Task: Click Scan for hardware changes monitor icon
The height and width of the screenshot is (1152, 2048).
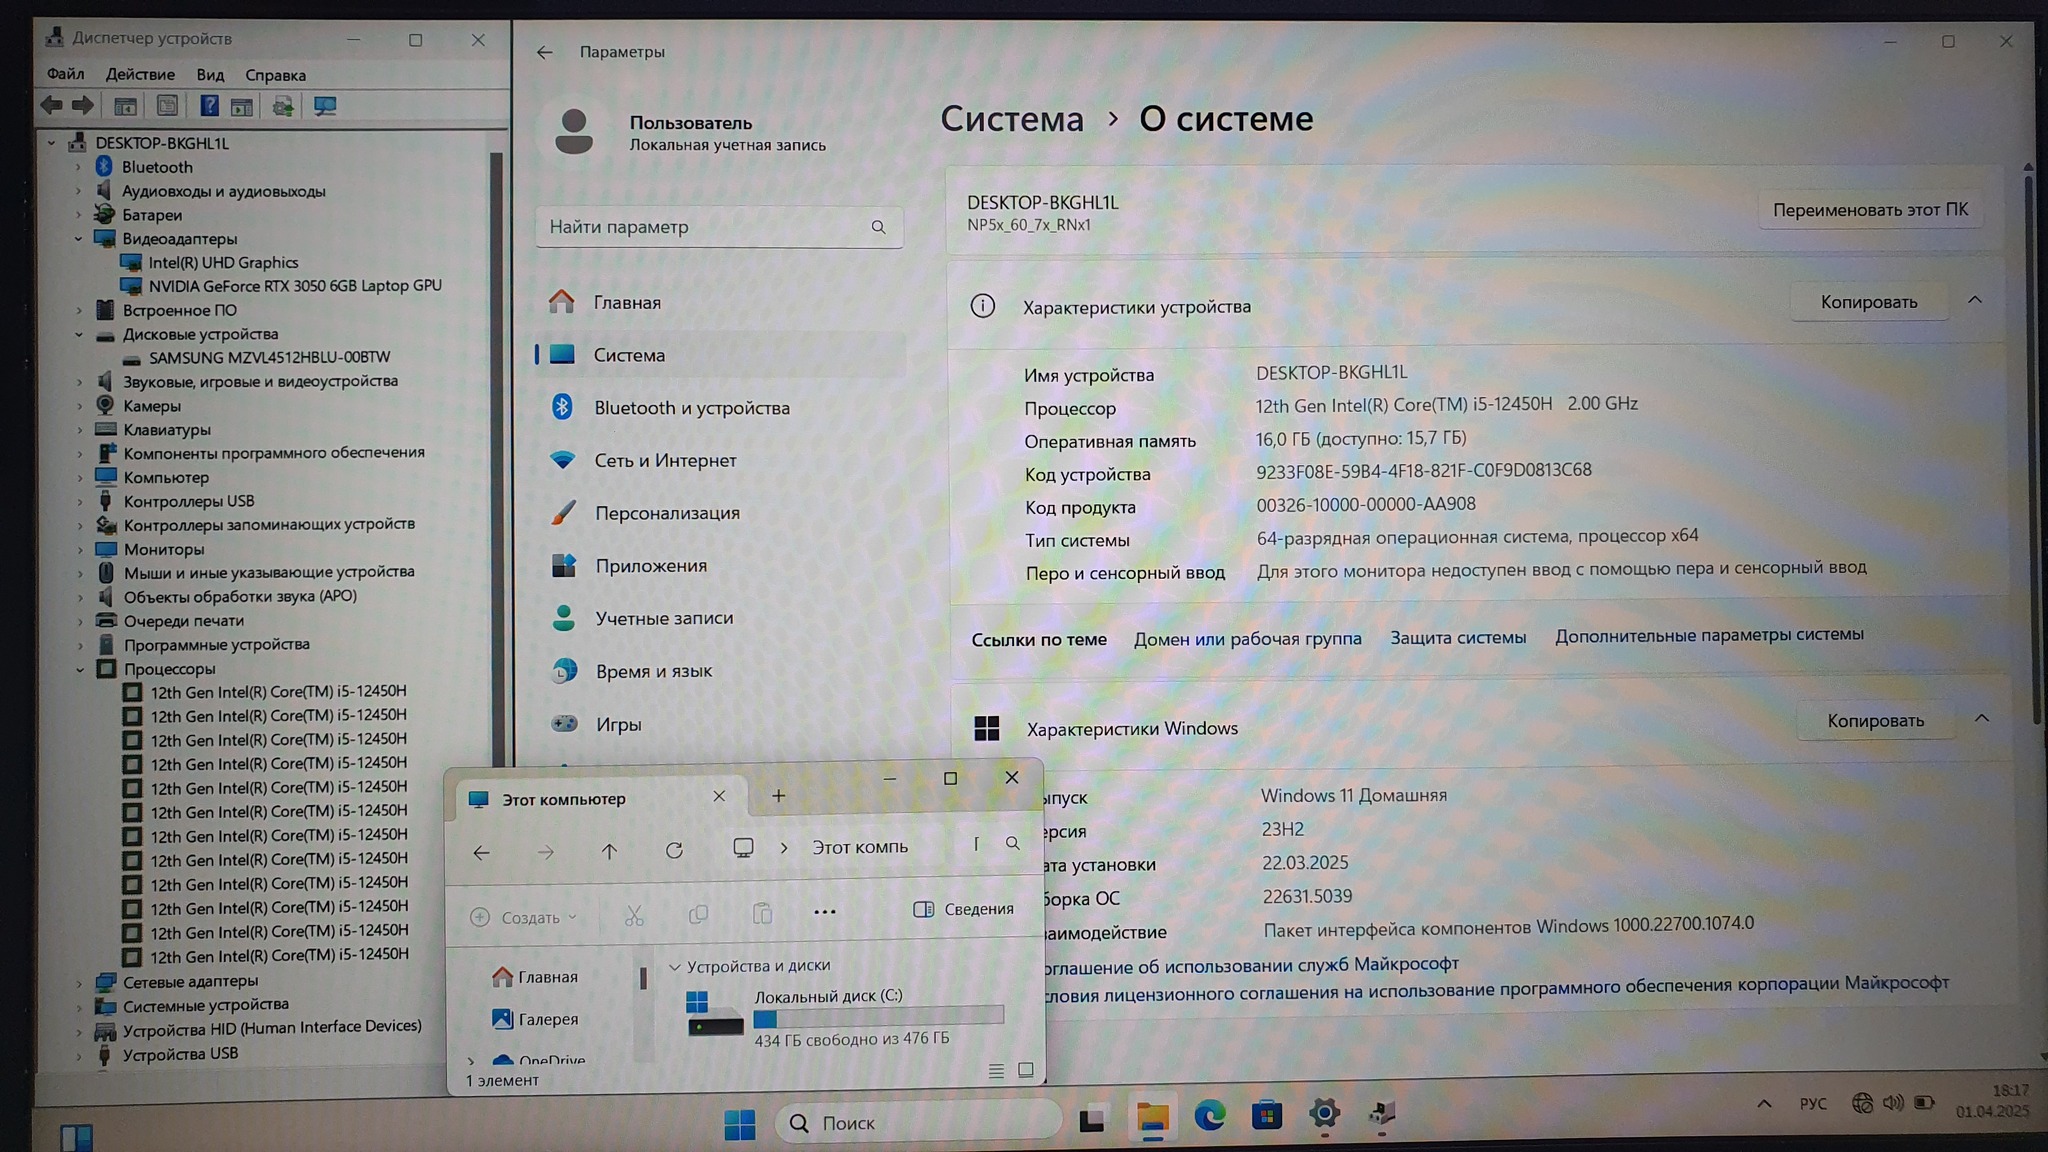Action: click(x=325, y=106)
